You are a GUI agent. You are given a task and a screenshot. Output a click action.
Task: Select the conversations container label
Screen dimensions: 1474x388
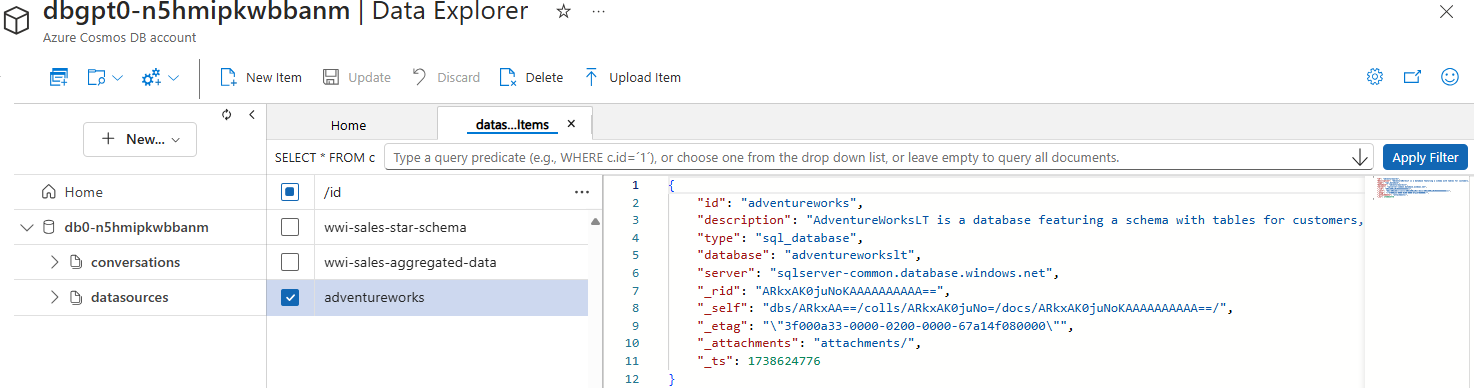pyautogui.click(x=135, y=262)
